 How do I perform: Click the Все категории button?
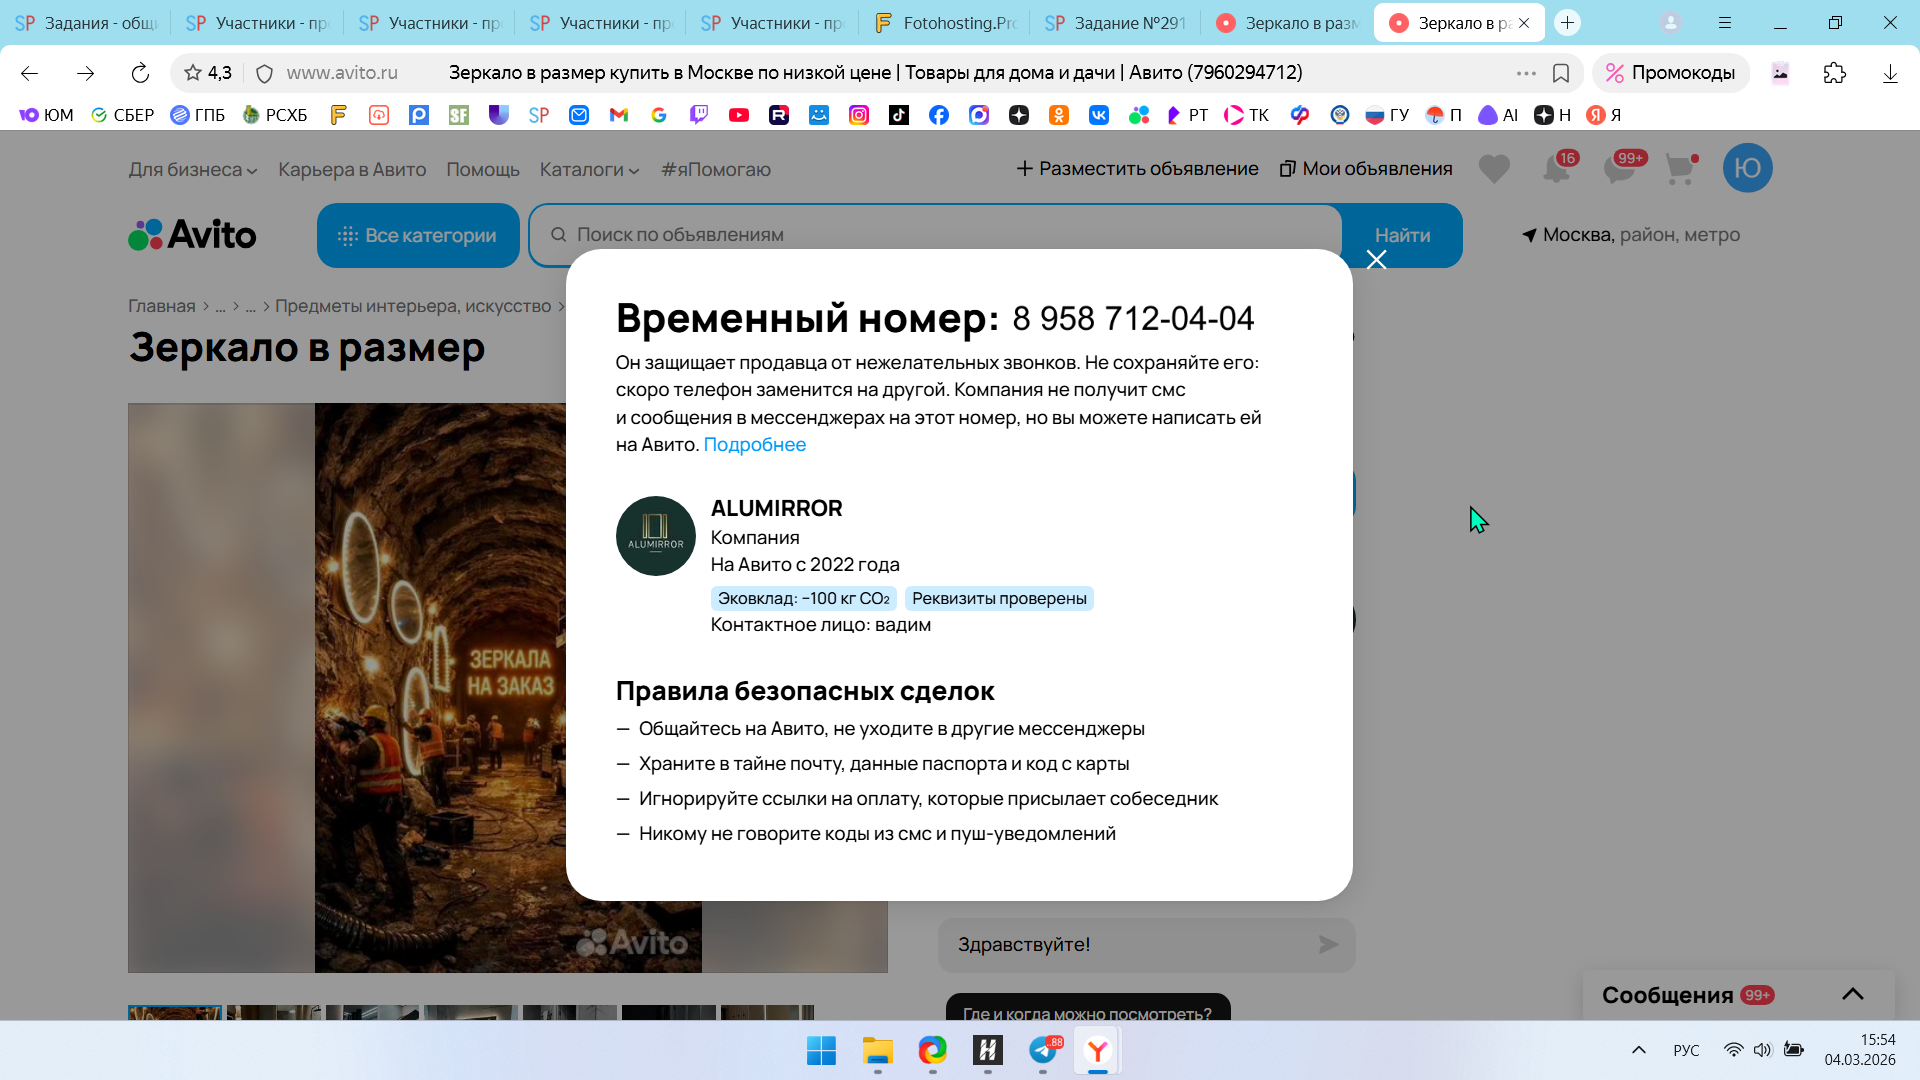pos(418,236)
